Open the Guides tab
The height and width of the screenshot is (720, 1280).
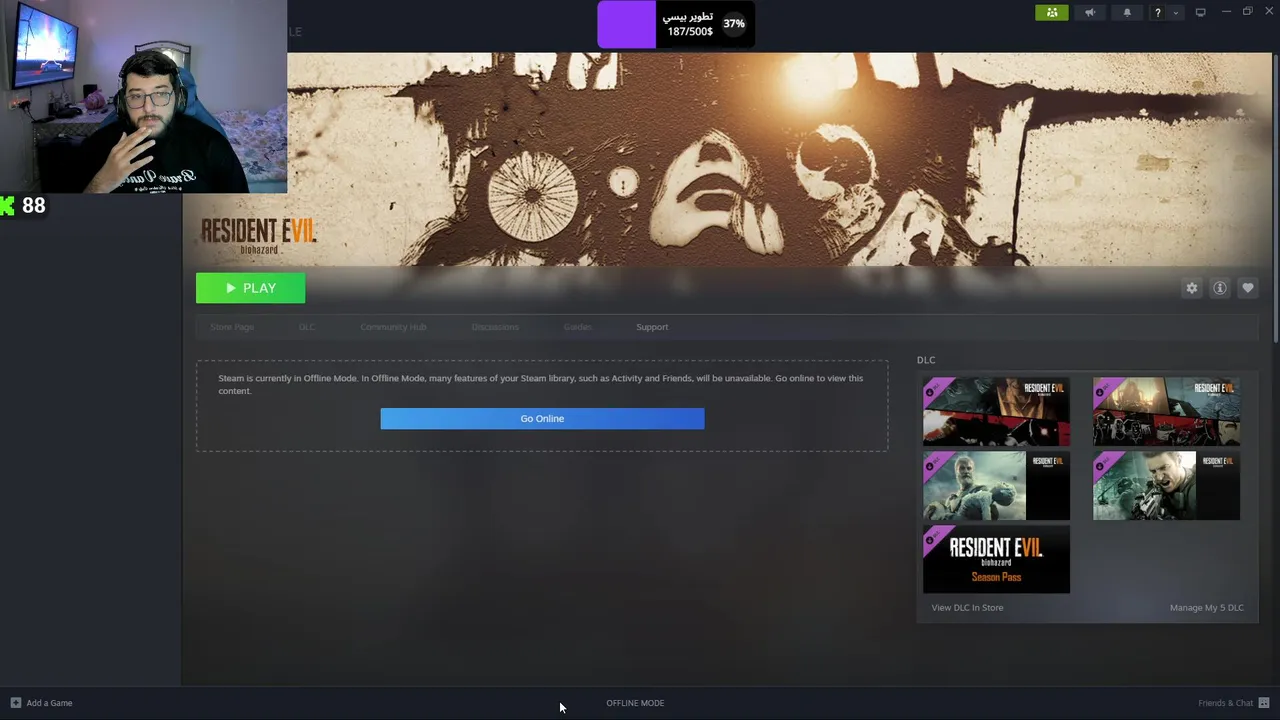(x=577, y=327)
